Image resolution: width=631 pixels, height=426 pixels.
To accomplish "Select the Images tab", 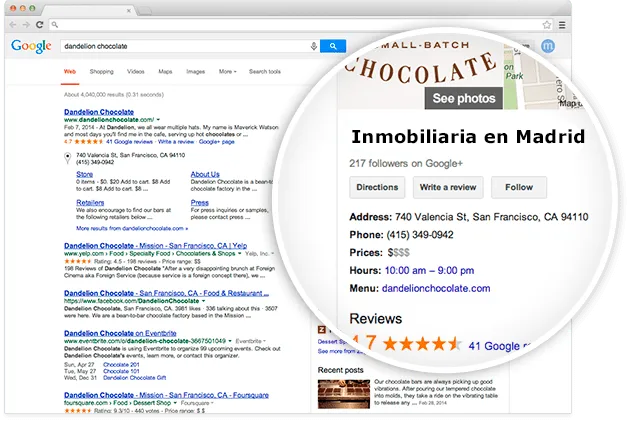I will coord(196,72).
